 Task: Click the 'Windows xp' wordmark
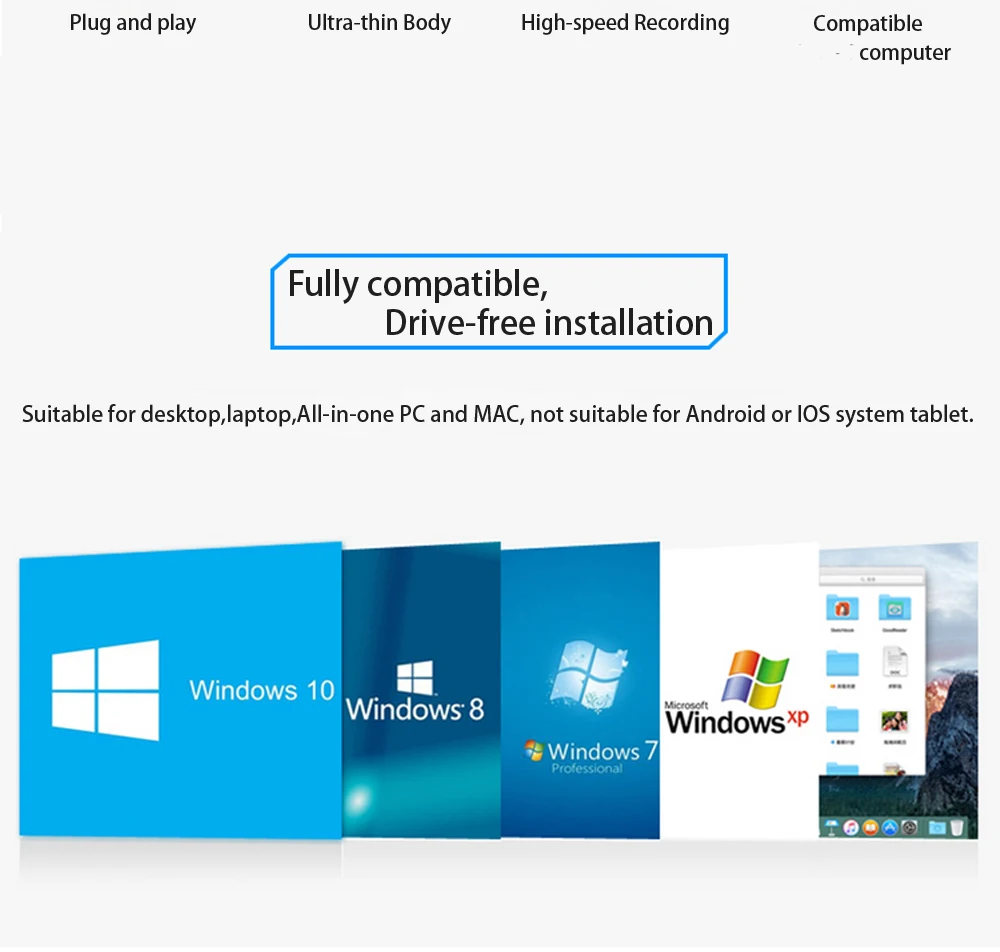[737, 721]
